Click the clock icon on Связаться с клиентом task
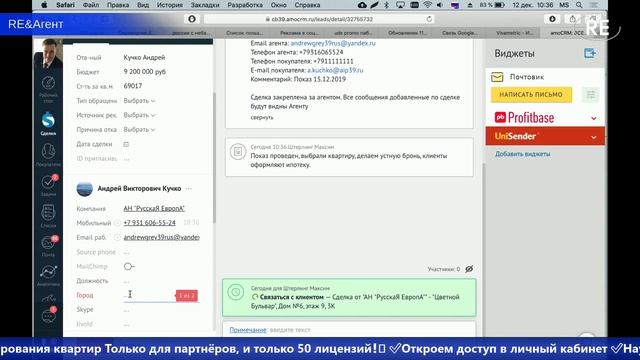The width and height of the screenshot is (640, 360). (x=236, y=292)
